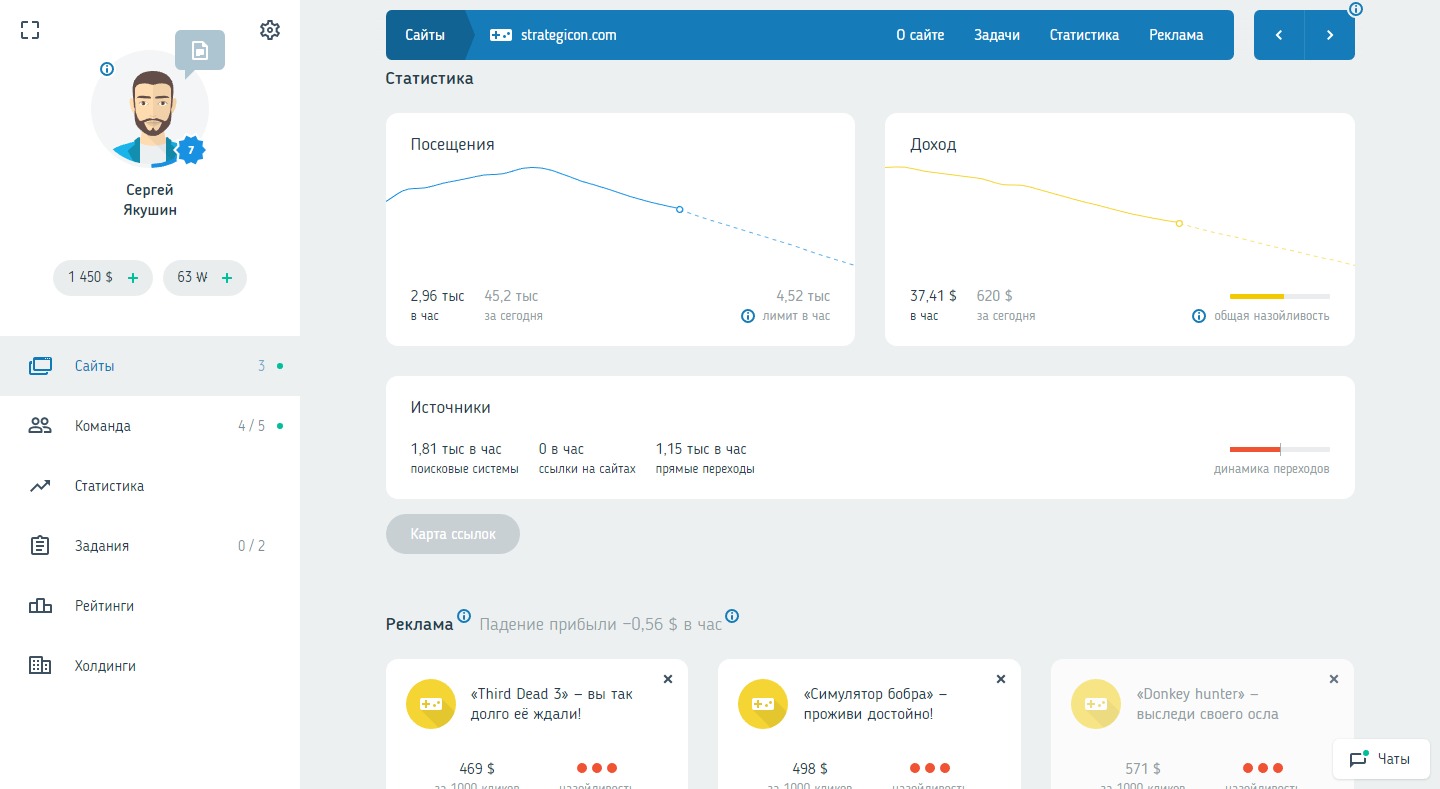
Task: Select 'Команда' in the sidebar
Action: pos(103,426)
